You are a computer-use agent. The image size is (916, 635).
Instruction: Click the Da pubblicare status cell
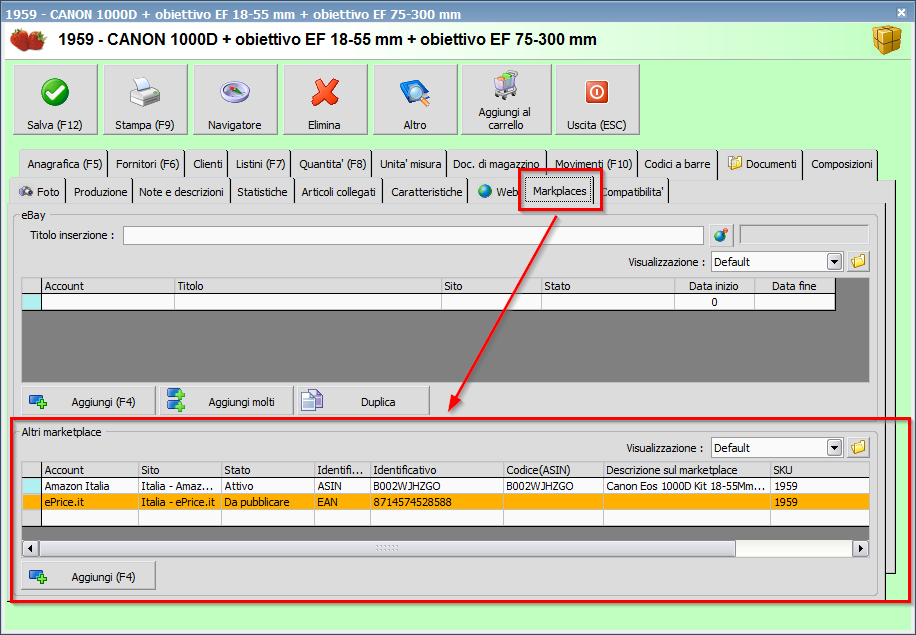pos(268,502)
